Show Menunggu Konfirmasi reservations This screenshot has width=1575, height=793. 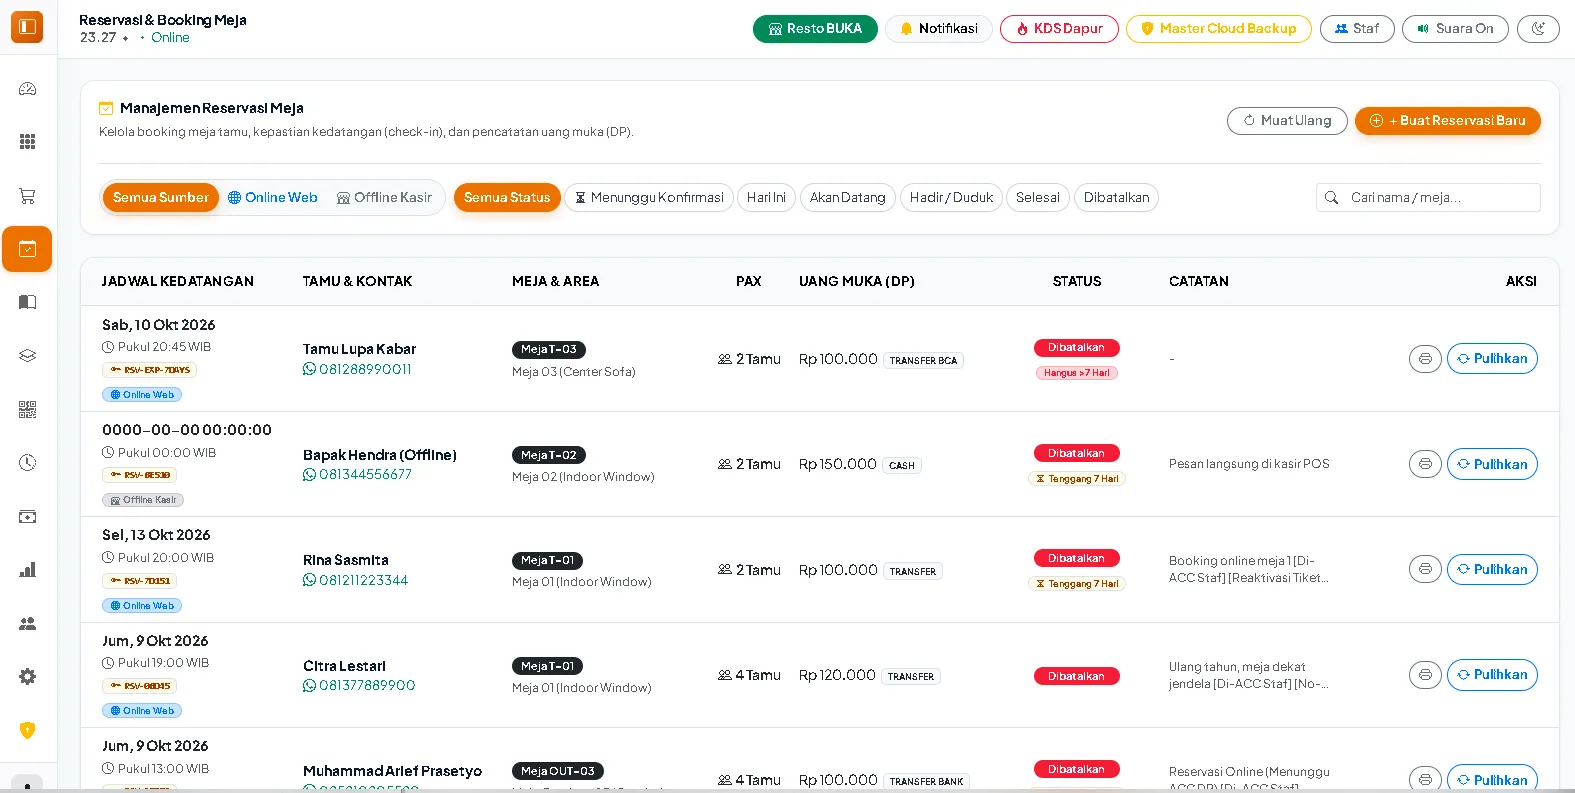[649, 198]
